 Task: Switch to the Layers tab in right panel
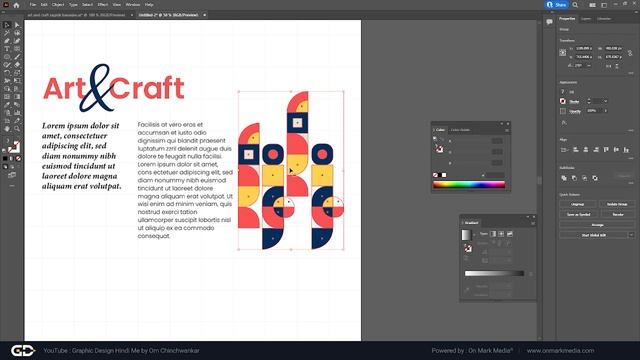(x=586, y=19)
